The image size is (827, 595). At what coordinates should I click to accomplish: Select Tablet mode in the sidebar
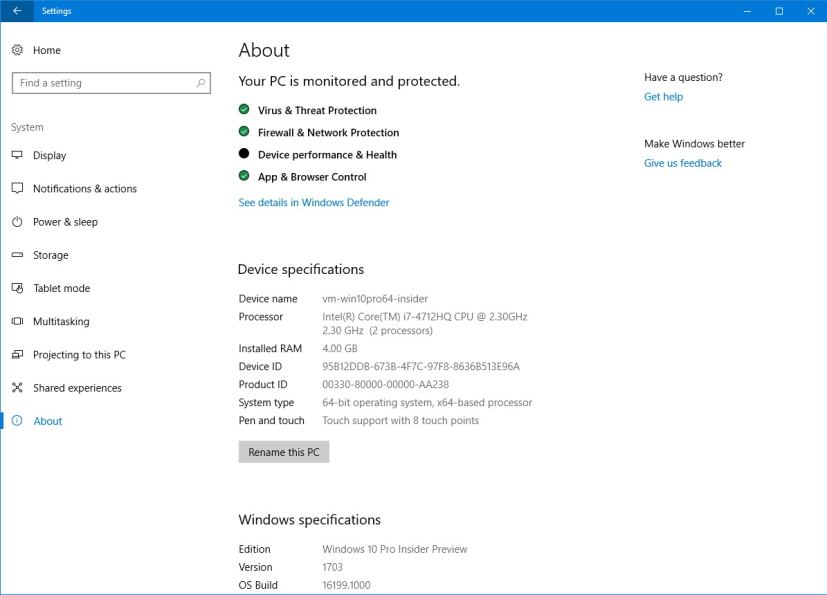click(x=60, y=288)
